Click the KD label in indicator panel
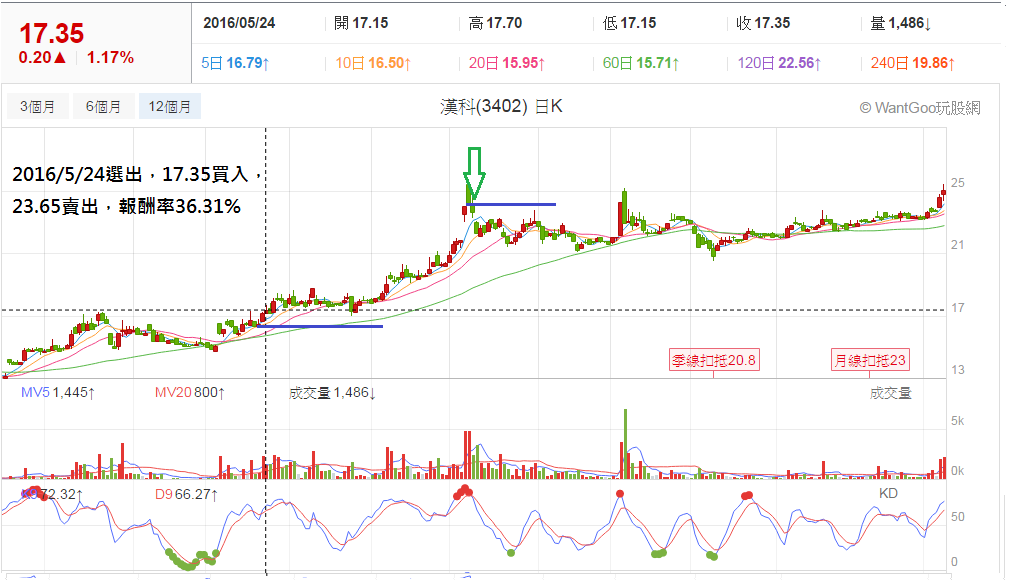1010x580 pixels. click(888, 494)
